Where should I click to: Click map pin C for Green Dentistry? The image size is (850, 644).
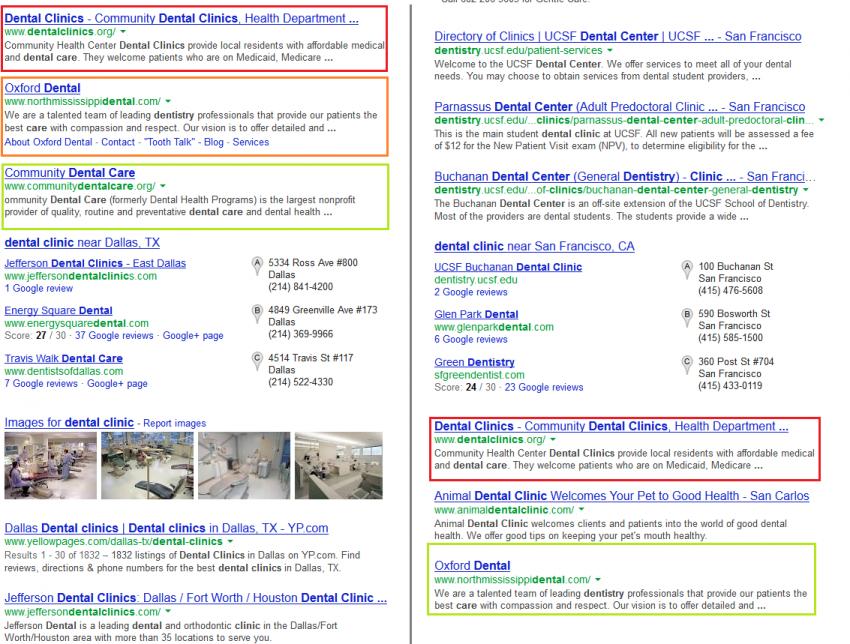(x=686, y=363)
